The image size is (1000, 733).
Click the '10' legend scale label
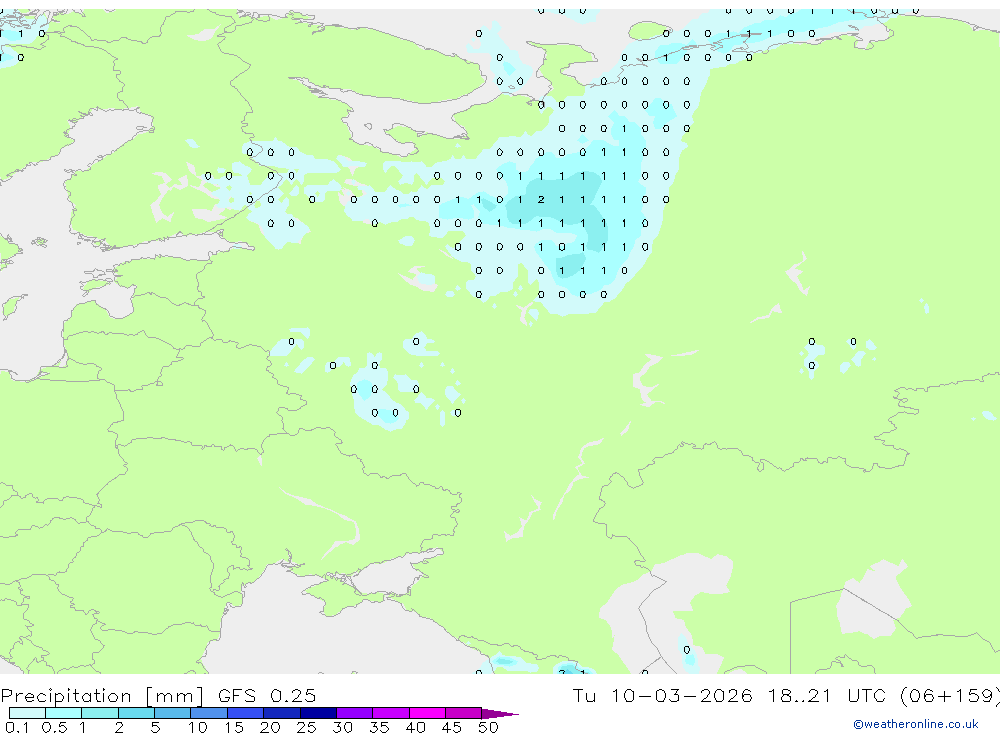point(198,727)
